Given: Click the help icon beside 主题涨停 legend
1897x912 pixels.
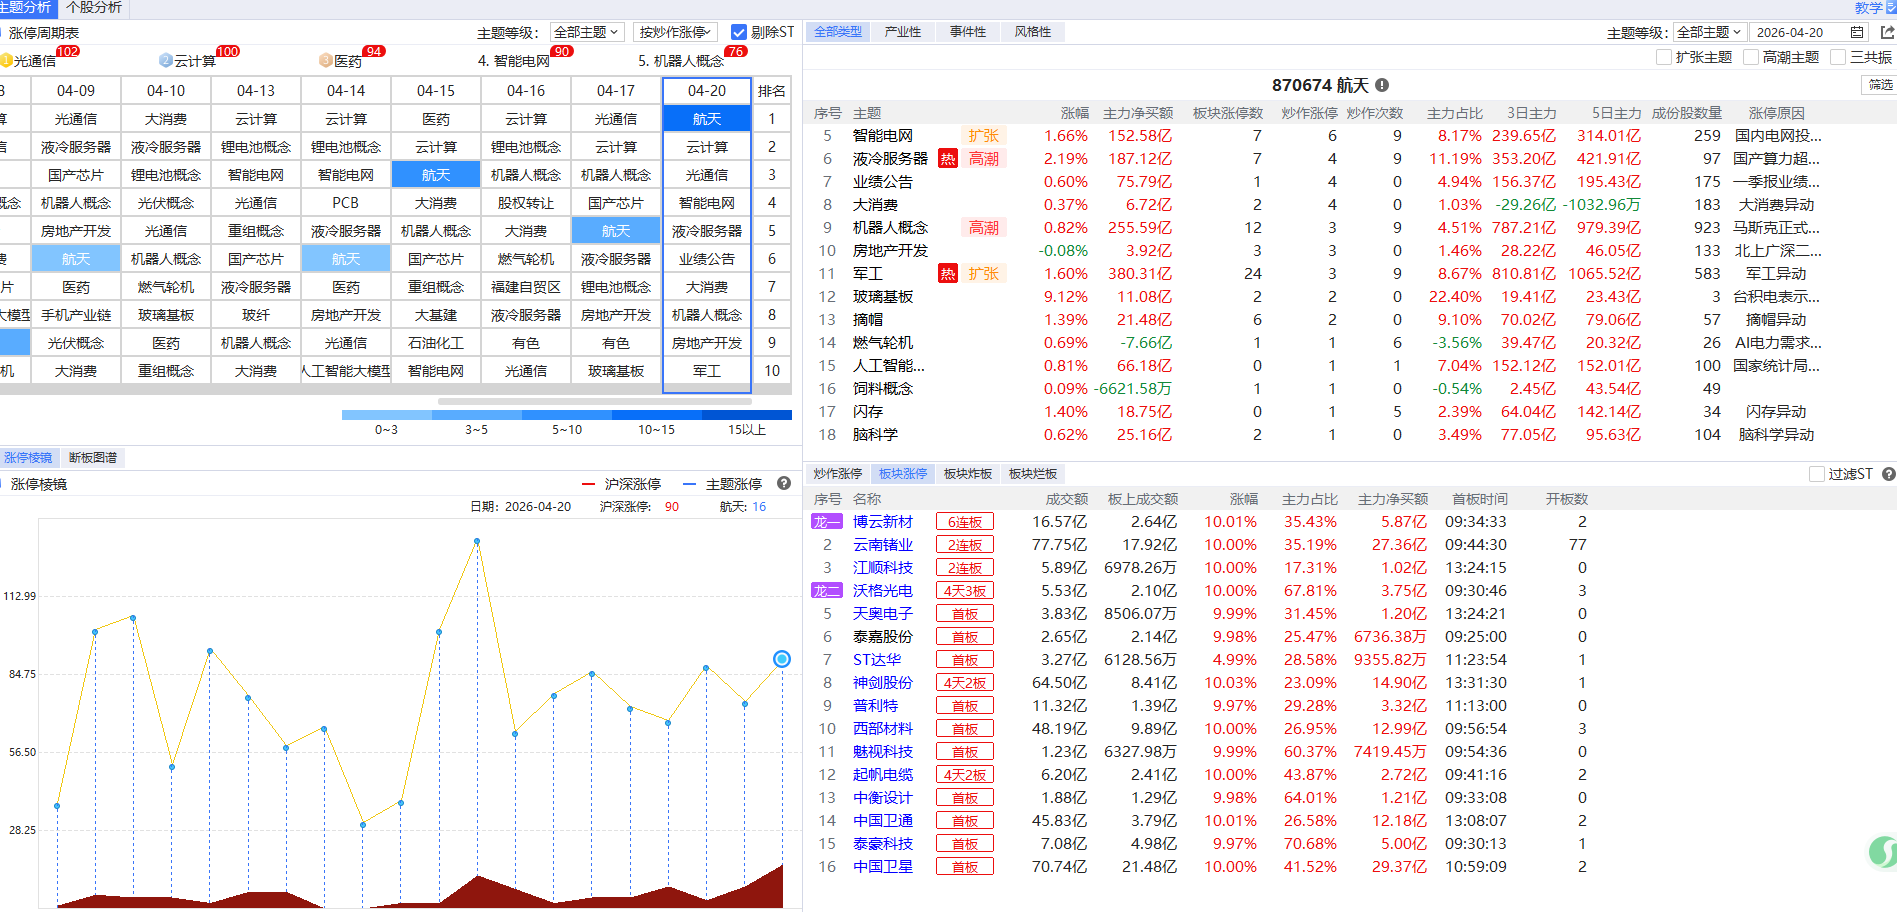Looking at the screenshot, I should (x=784, y=484).
